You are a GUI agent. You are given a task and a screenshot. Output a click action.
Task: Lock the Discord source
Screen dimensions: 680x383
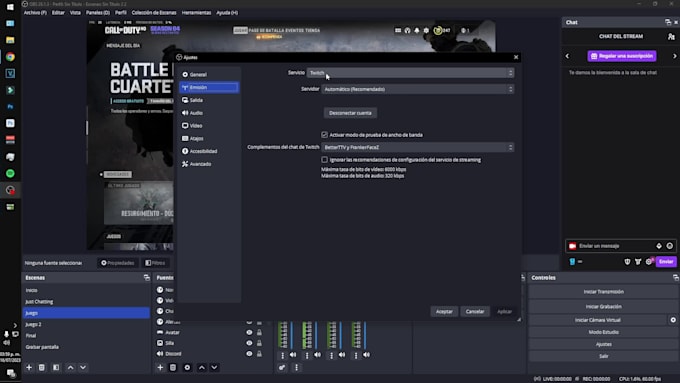point(259,354)
